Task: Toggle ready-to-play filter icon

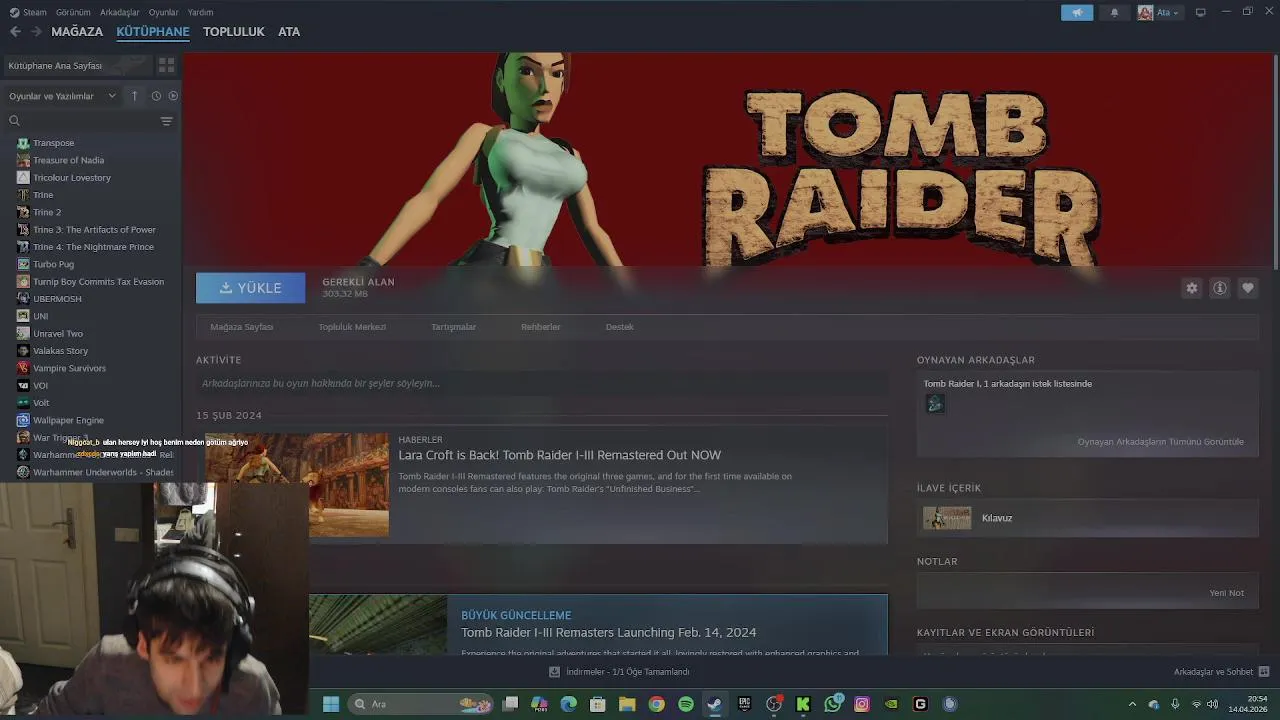Action: pyautogui.click(x=173, y=96)
